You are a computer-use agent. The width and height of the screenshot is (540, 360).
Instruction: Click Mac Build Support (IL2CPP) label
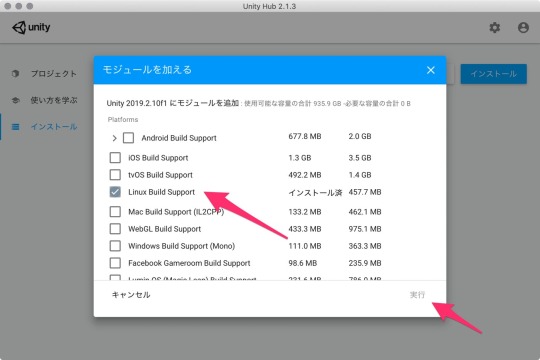click(176, 212)
